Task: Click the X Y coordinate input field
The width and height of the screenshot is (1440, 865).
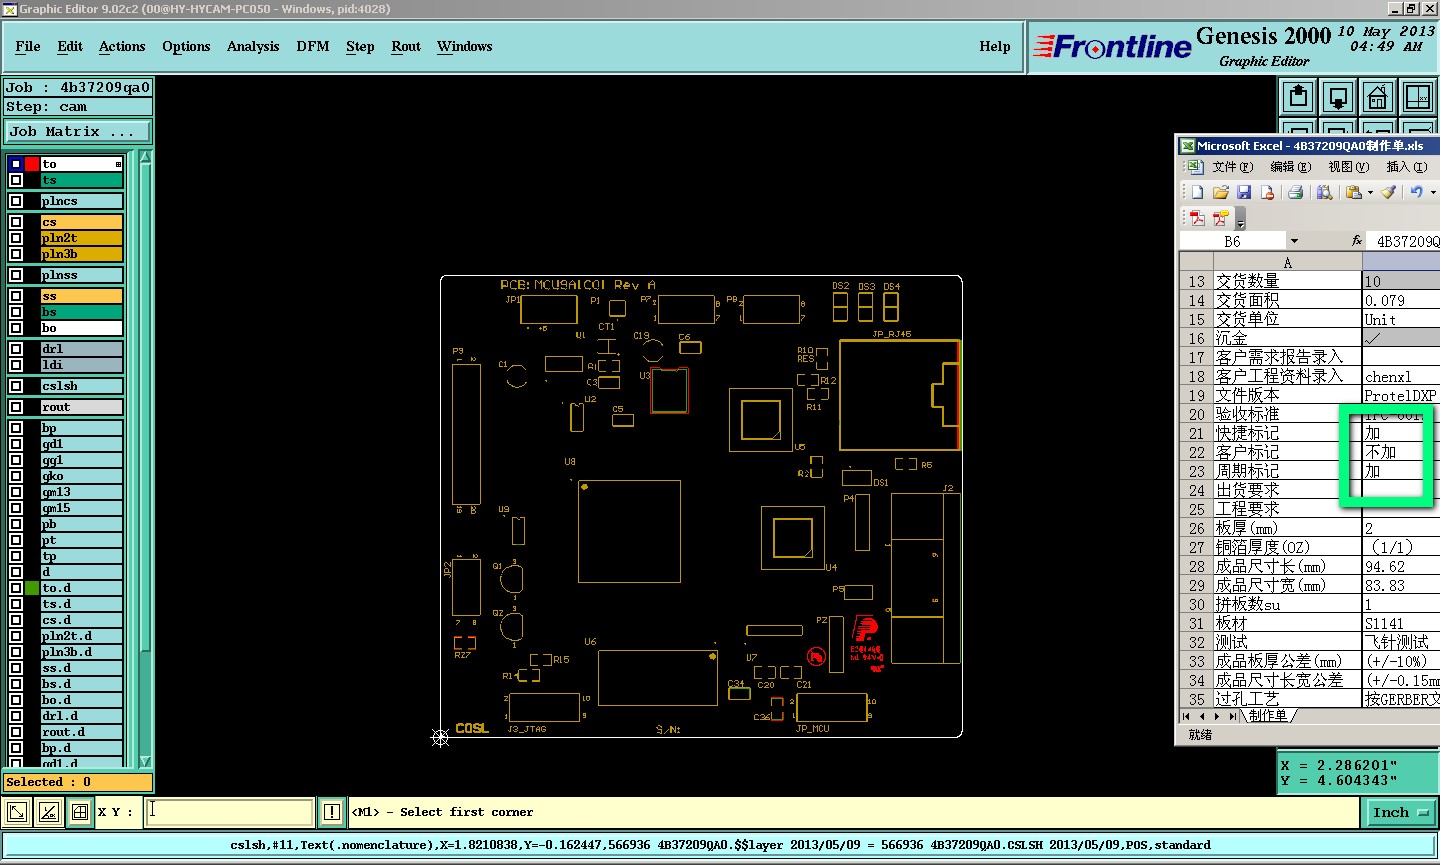Action: pyautogui.click(x=229, y=812)
